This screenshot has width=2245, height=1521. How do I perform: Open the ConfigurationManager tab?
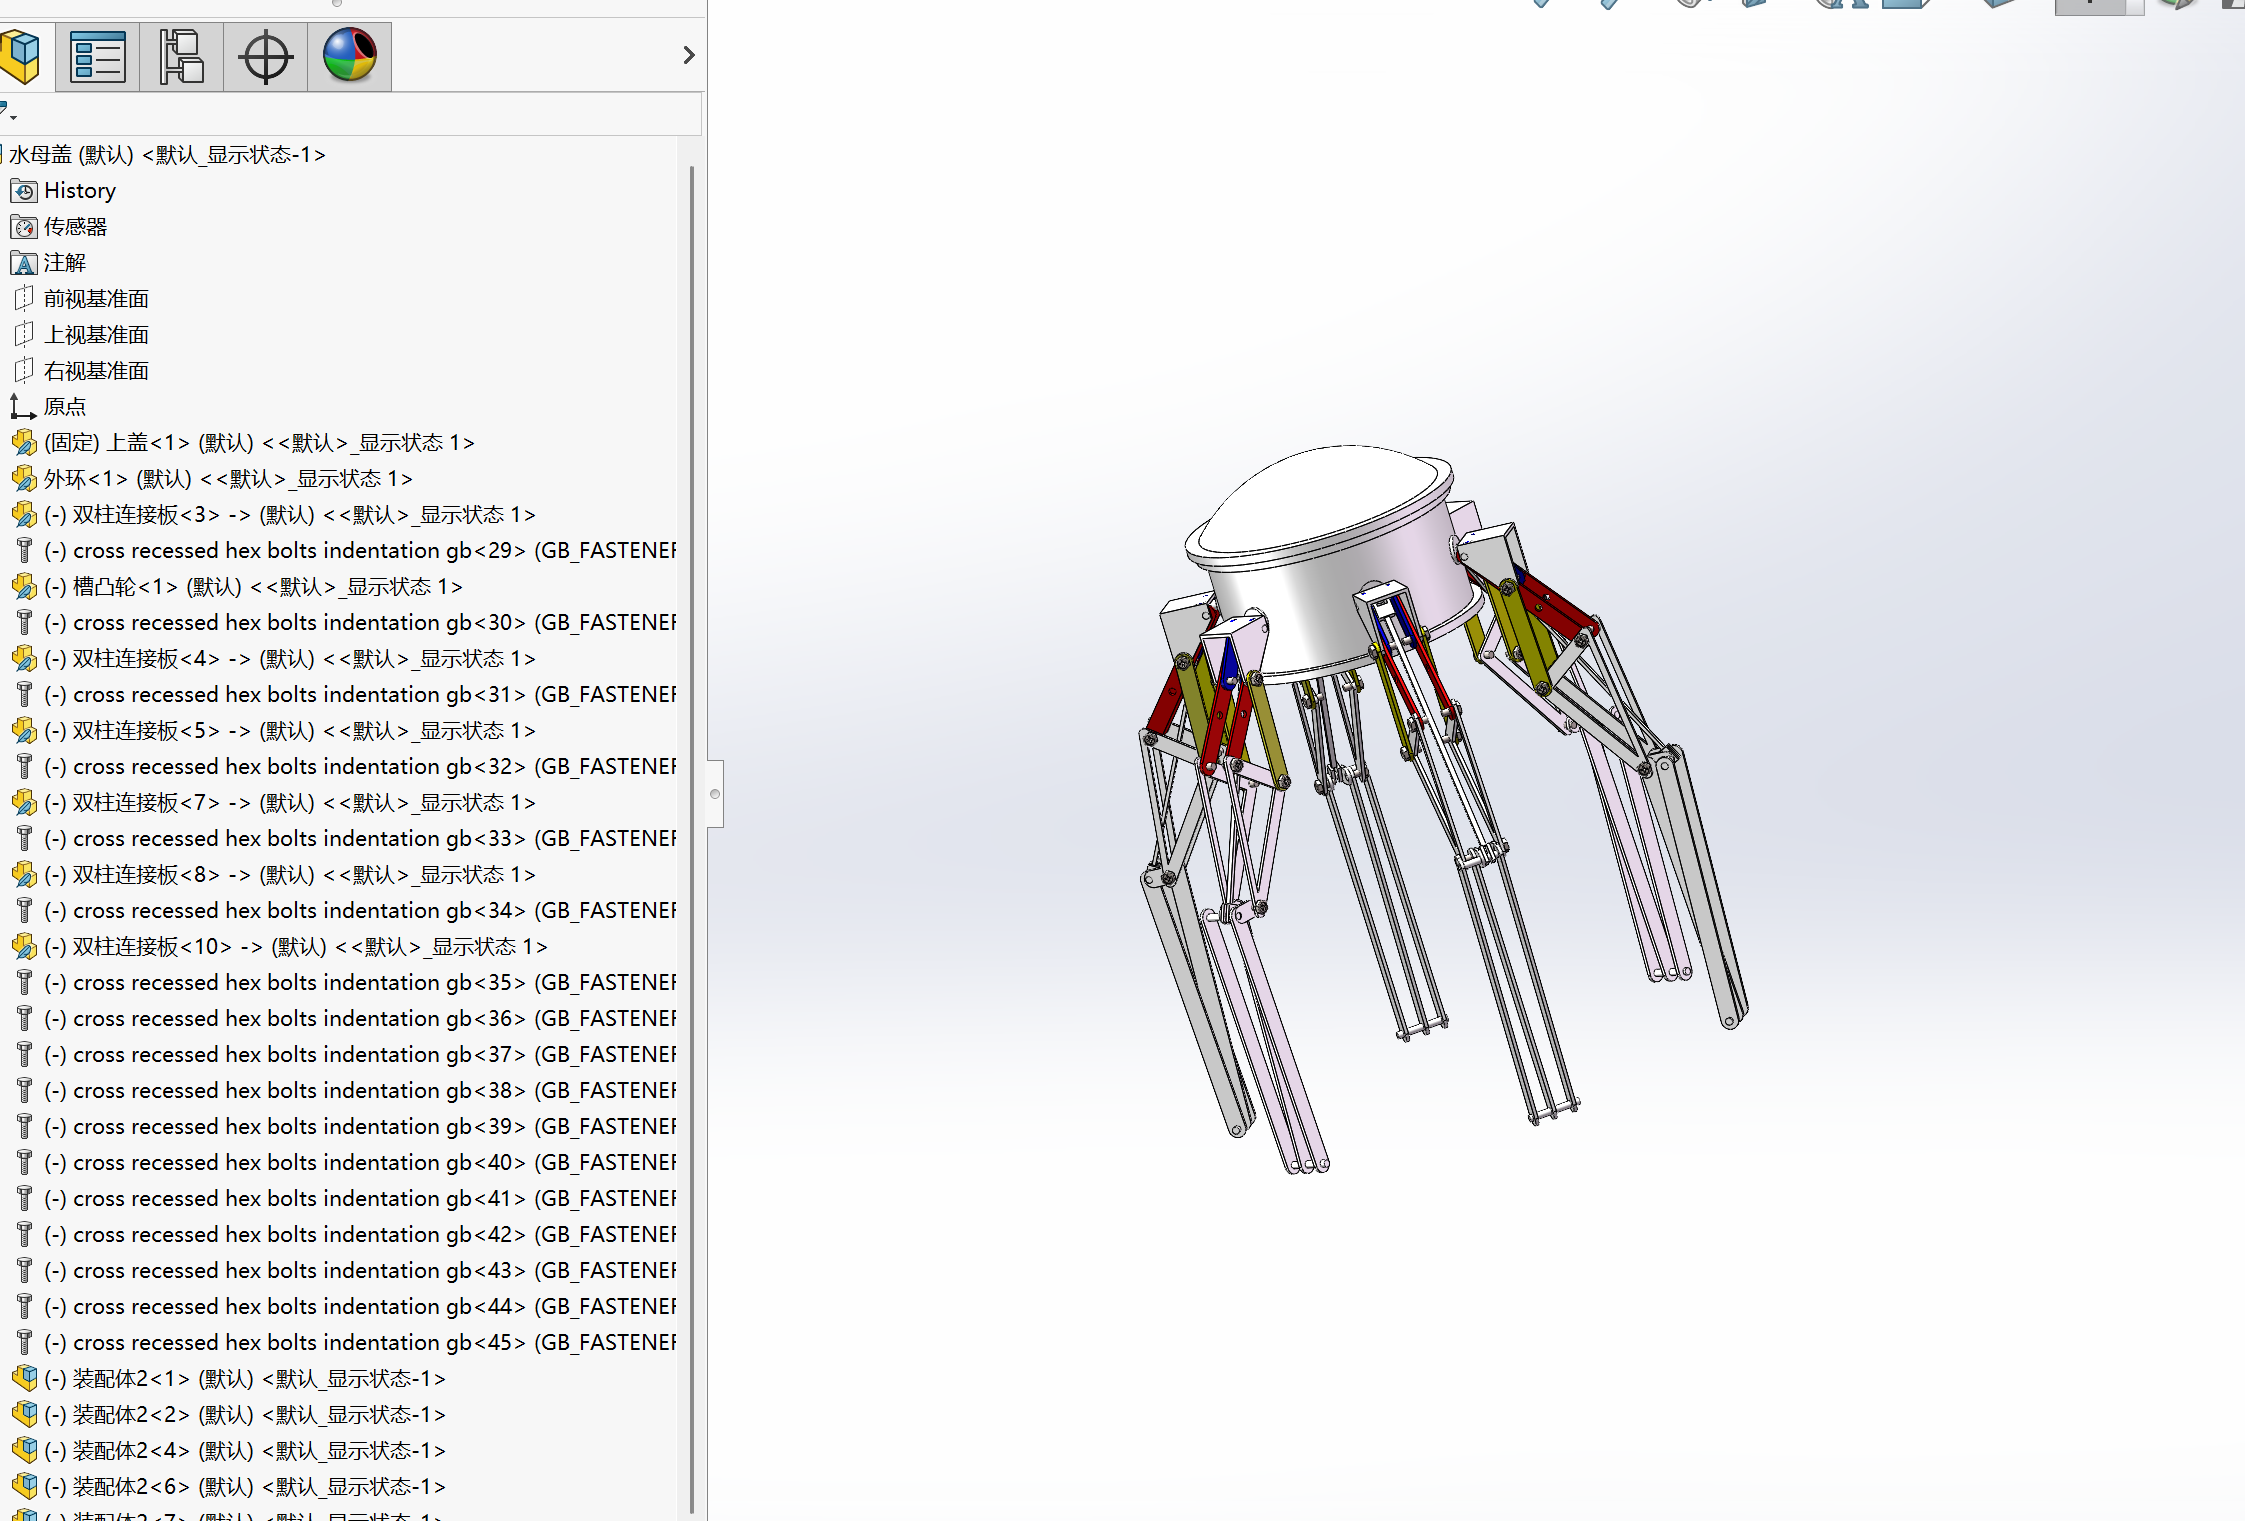click(181, 56)
